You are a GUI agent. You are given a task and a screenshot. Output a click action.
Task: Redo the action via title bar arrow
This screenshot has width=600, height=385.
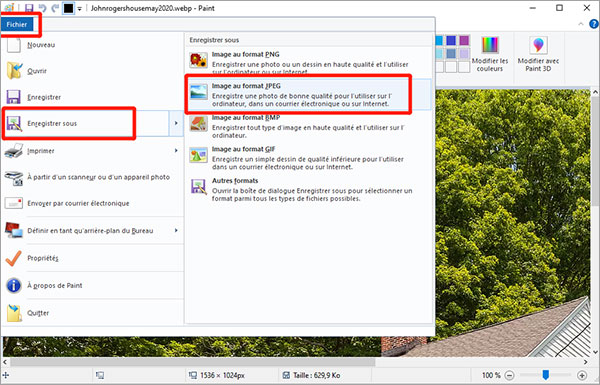55,8
